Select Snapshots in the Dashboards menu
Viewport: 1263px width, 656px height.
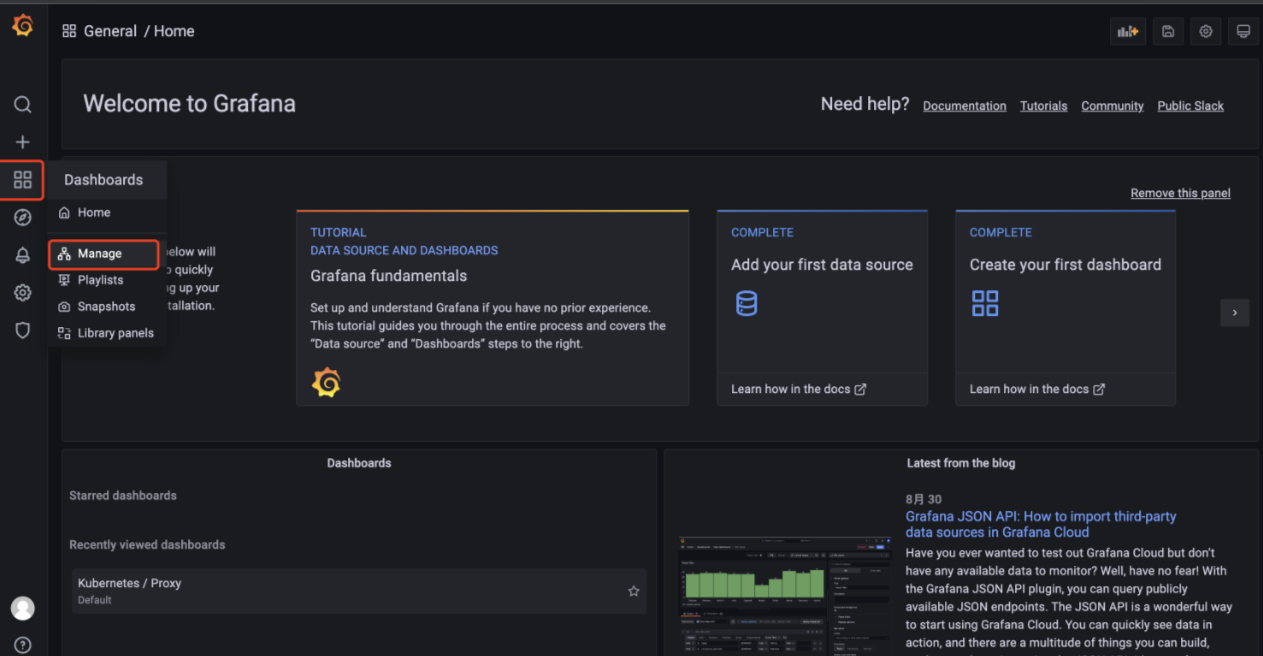click(x=106, y=306)
